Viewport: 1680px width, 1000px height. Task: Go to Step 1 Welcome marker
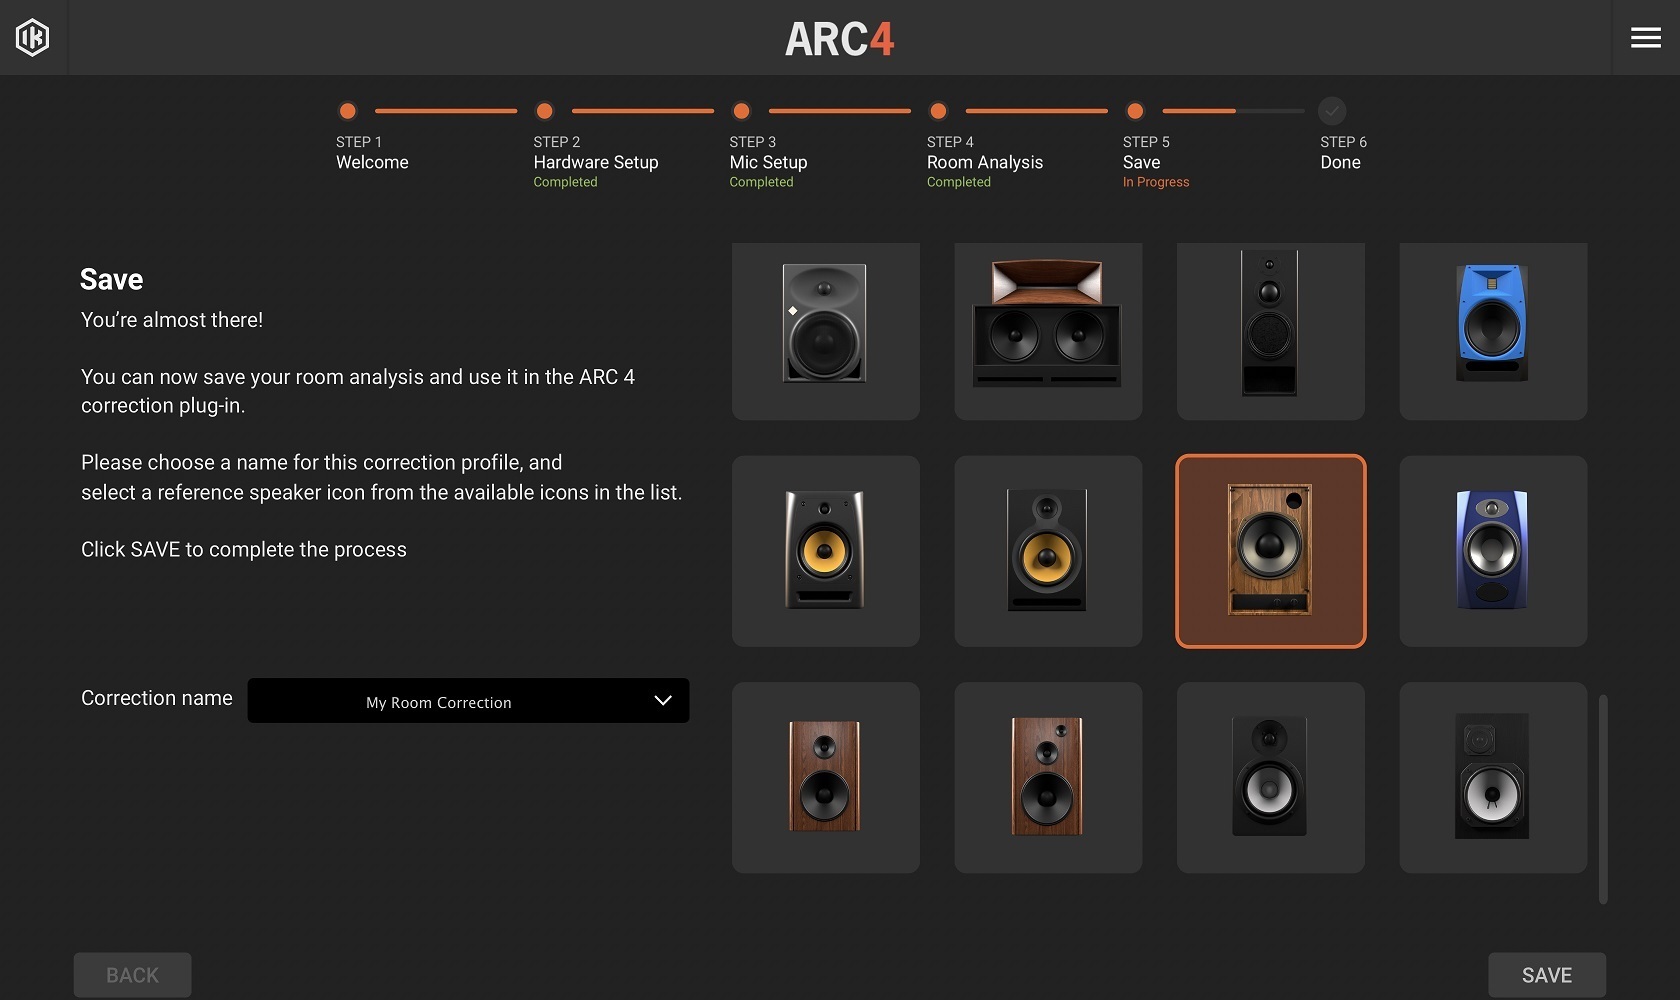(347, 111)
